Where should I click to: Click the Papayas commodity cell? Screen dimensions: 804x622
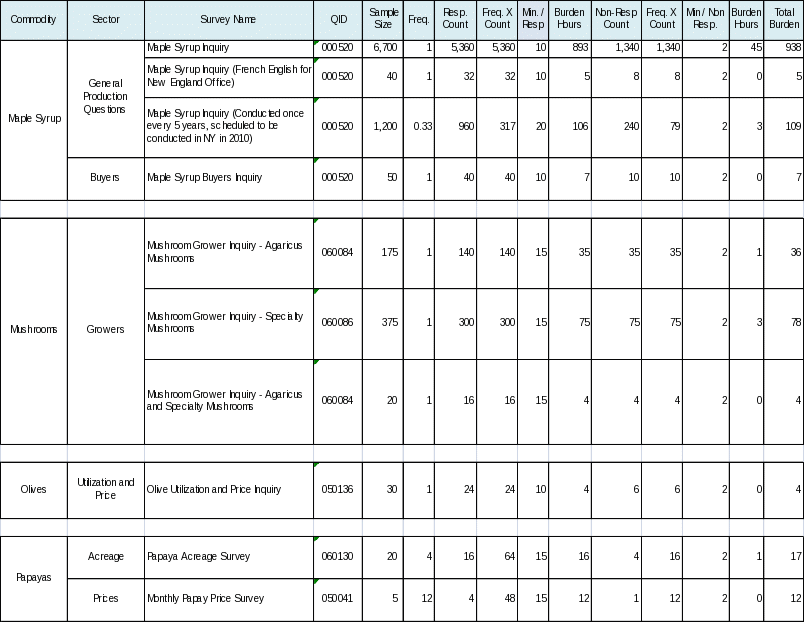34,578
